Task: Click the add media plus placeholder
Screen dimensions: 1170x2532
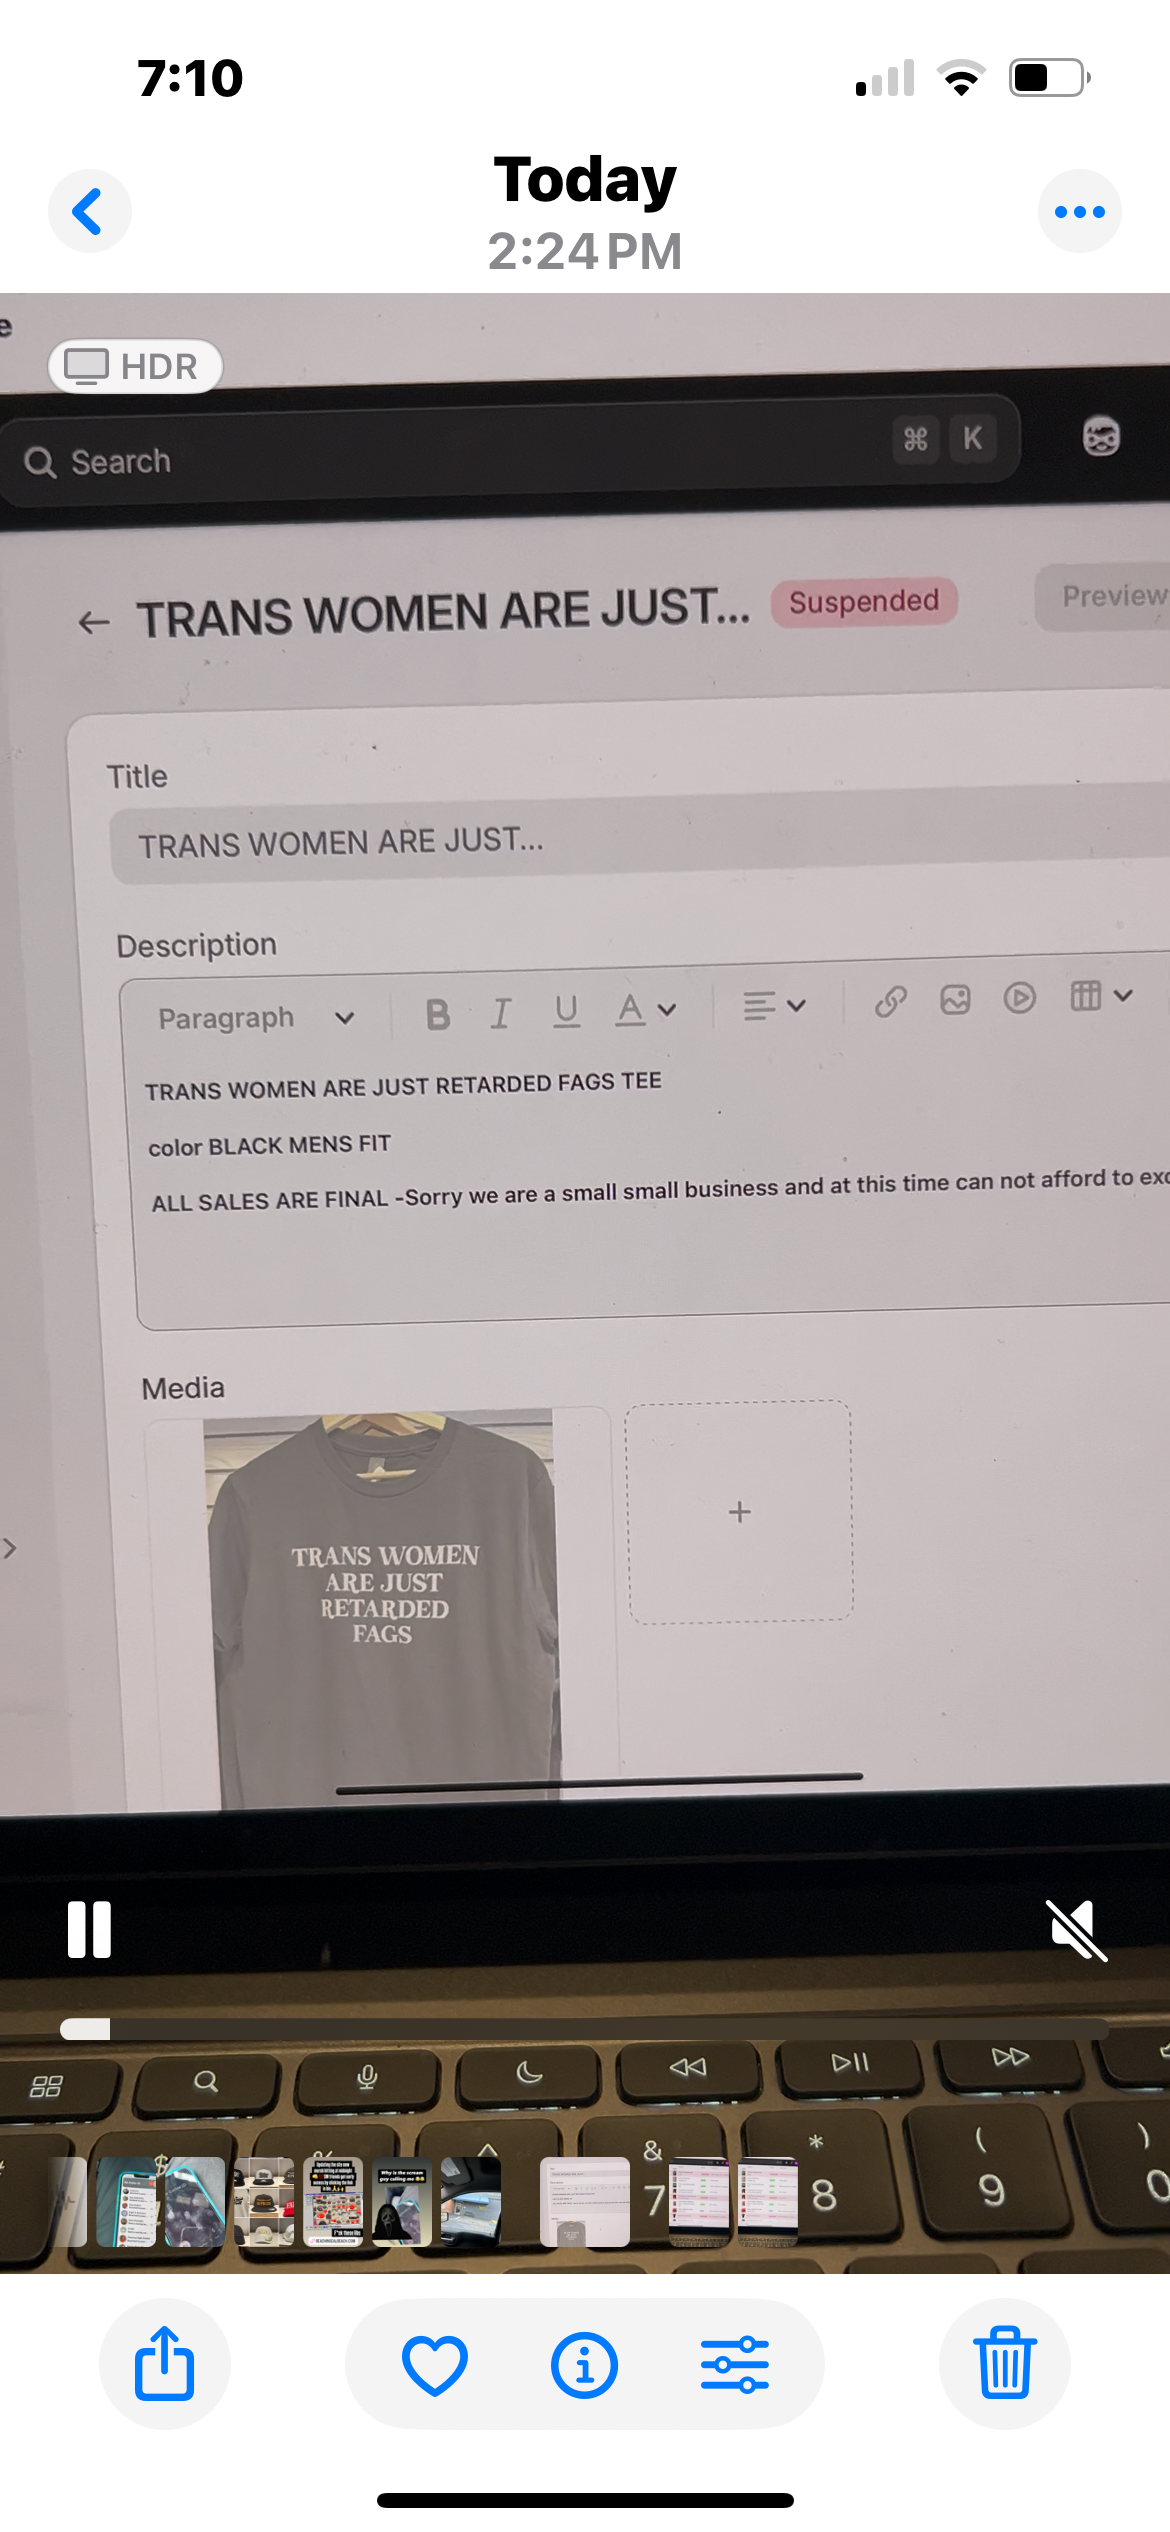Action: click(739, 1511)
